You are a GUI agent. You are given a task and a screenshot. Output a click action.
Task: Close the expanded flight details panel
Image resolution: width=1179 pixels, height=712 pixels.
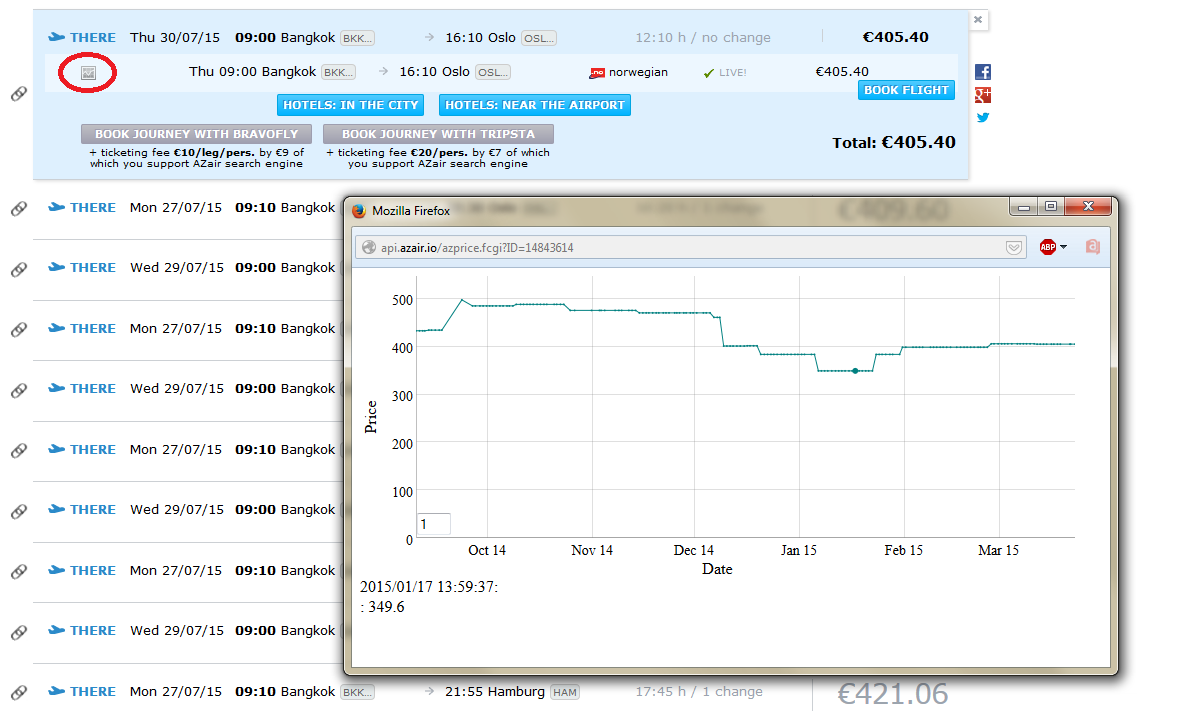click(977, 20)
